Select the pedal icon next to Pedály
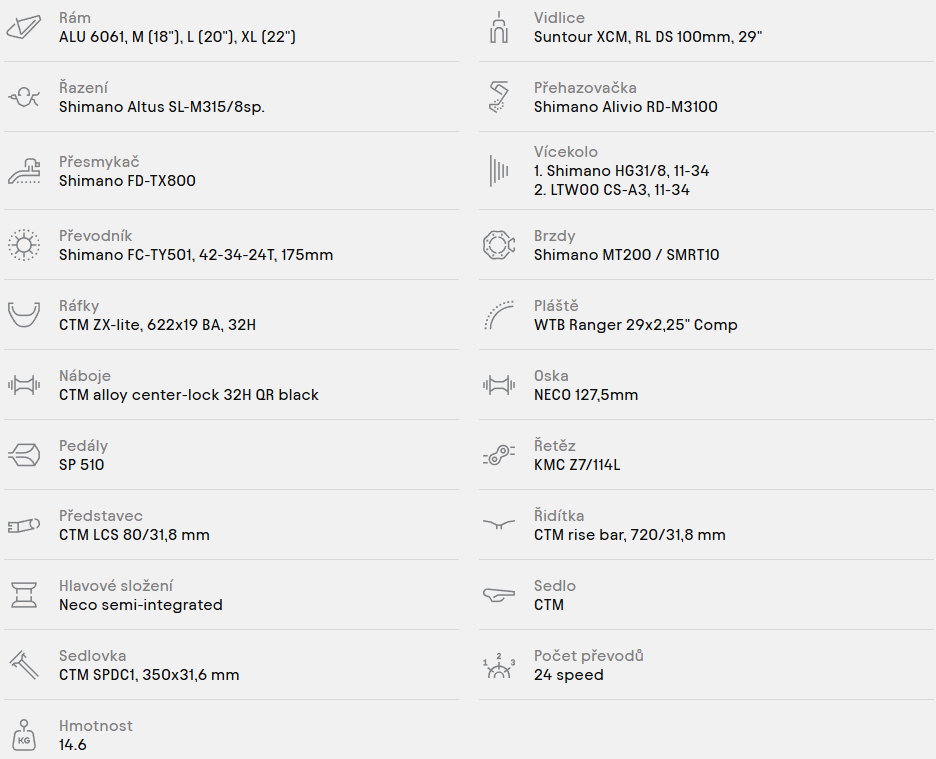 pyautogui.click(x=24, y=455)
